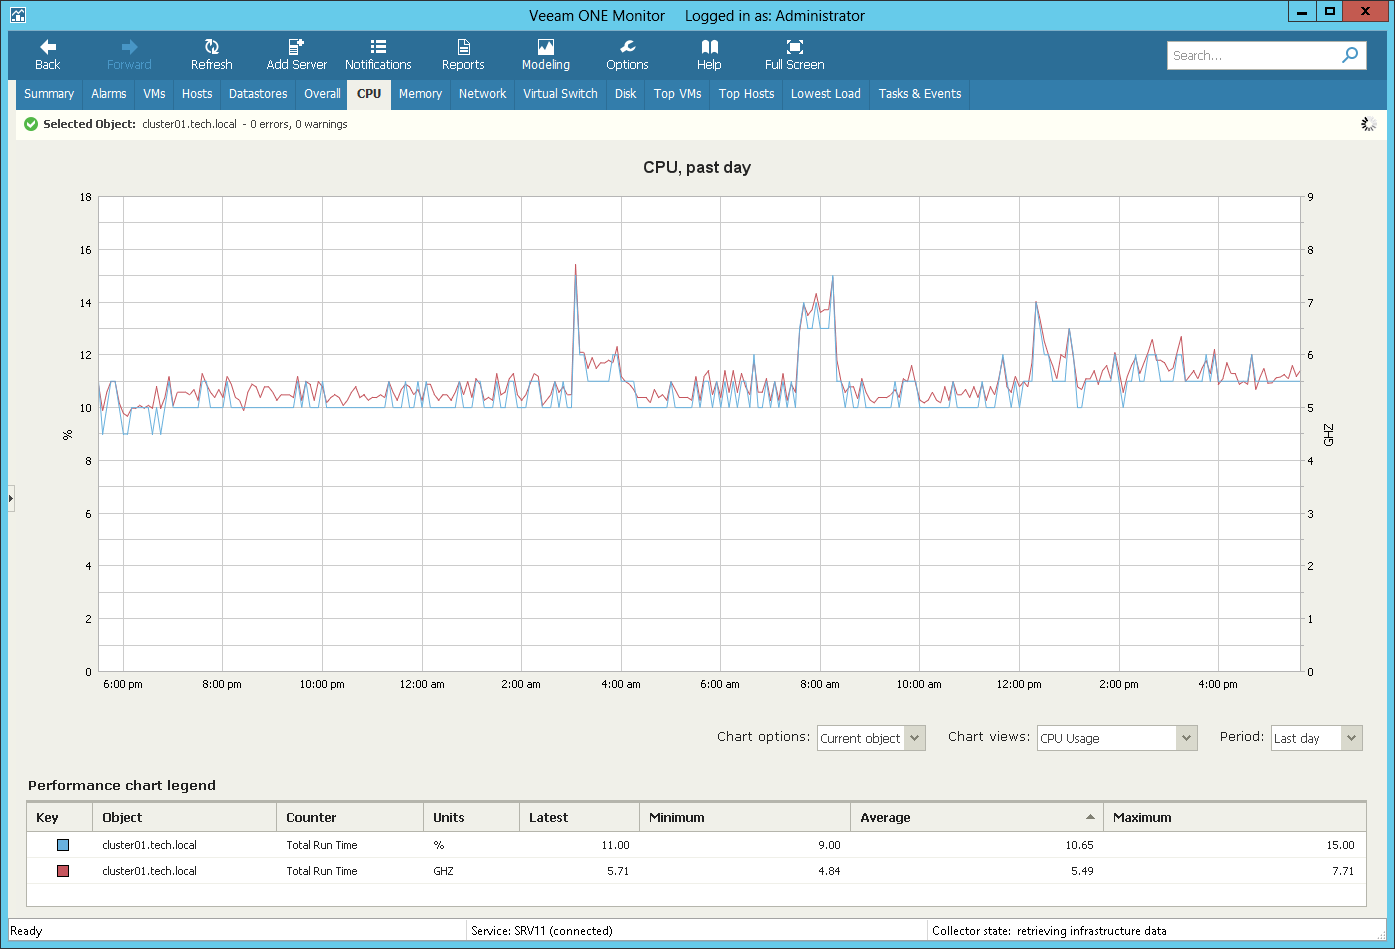Open the Alarms tab

coord(109,94)
